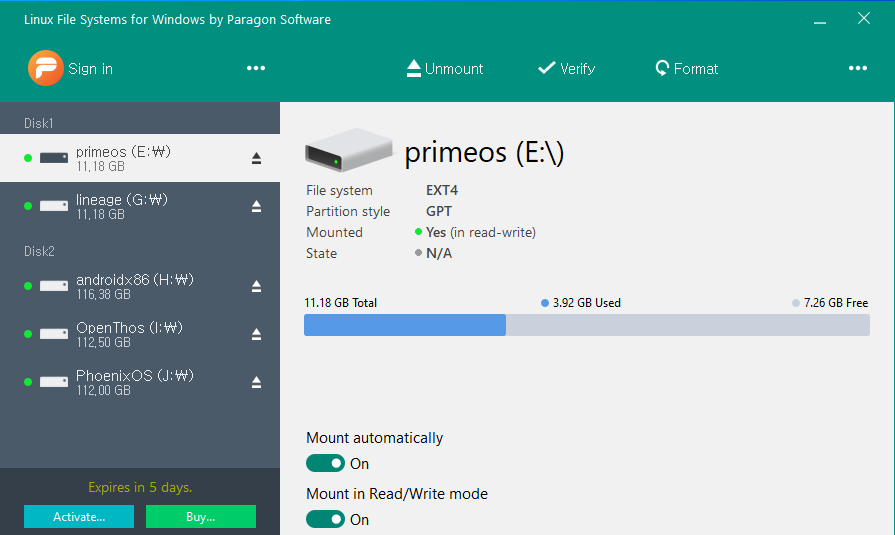Click the 7.26 GB Free legend
895x535 pixels.
[830, 303]
